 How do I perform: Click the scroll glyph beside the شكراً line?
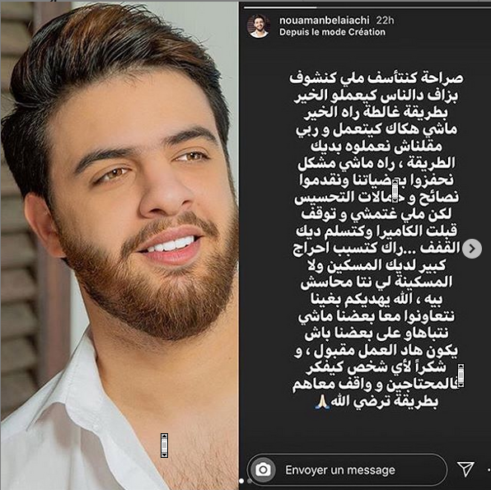tap(461, 376)
